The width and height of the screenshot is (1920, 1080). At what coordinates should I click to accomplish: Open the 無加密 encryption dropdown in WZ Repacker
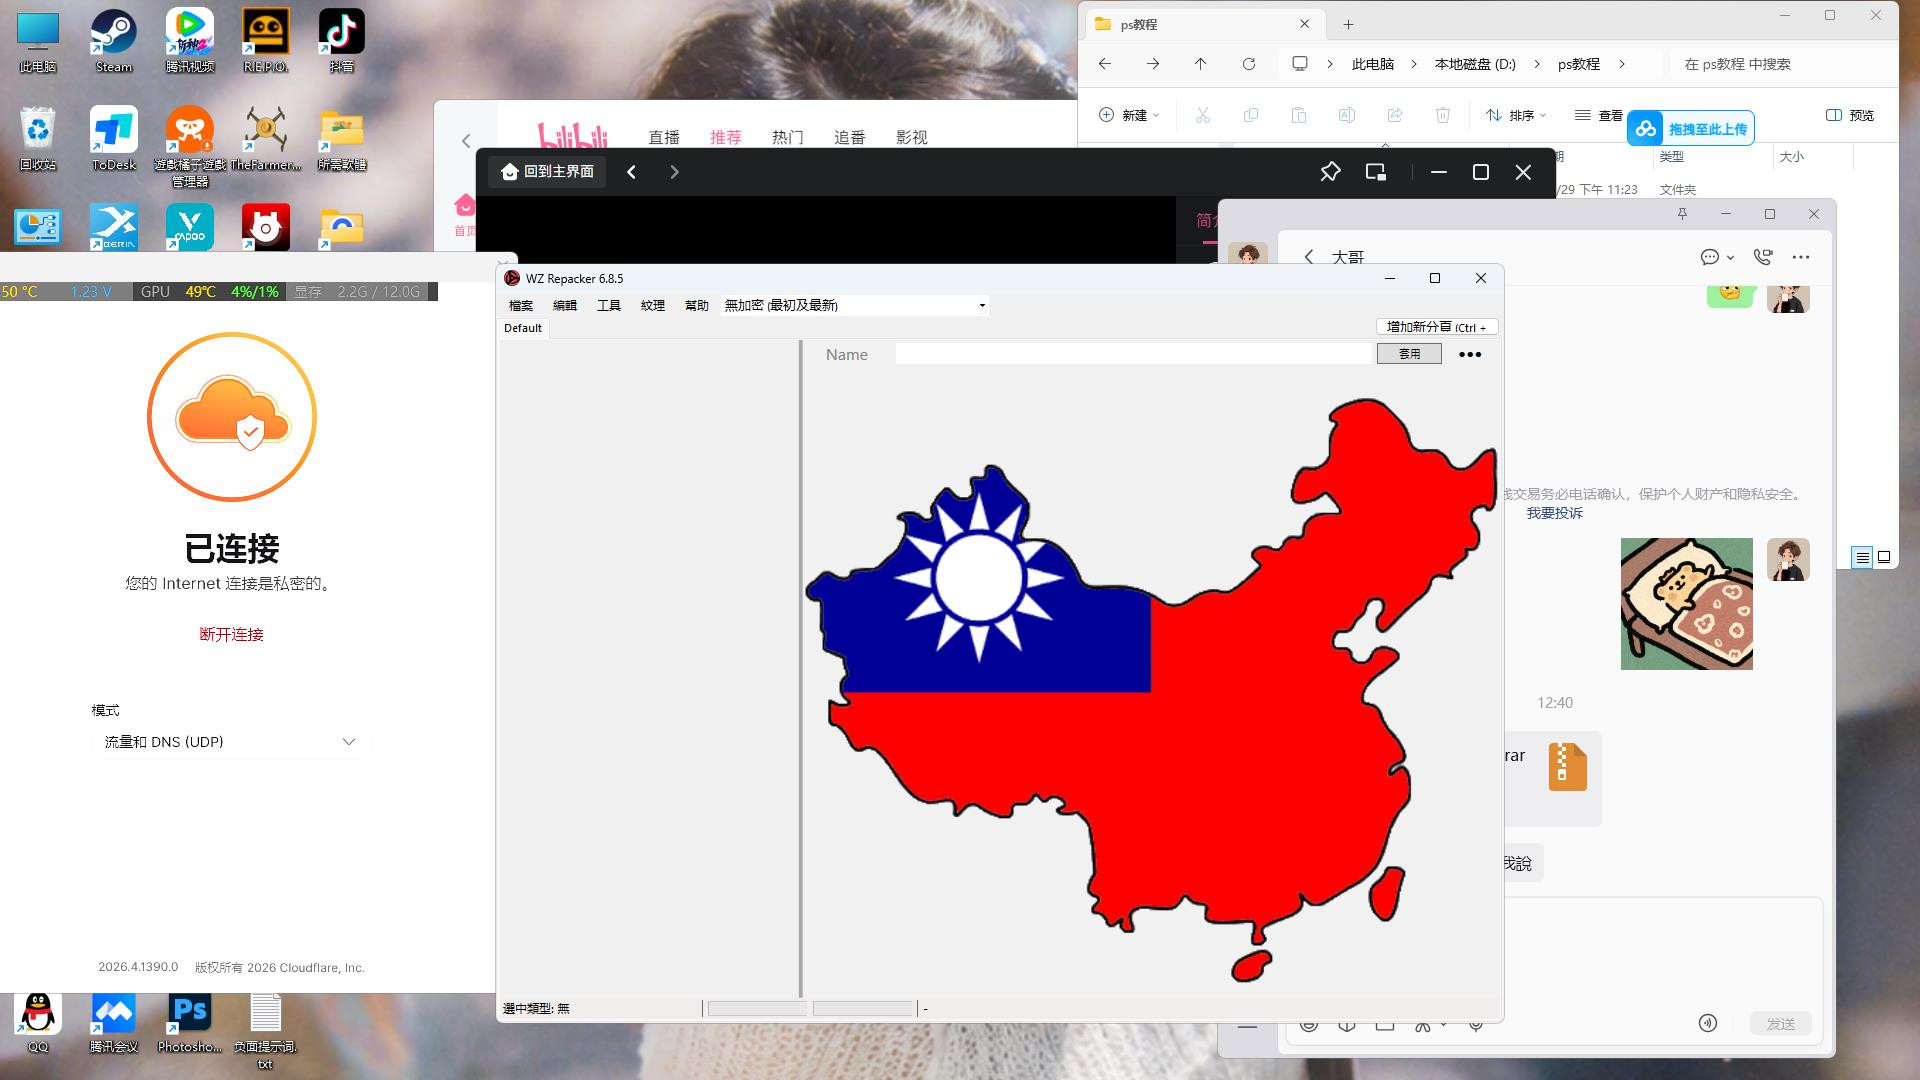(855, 305)
